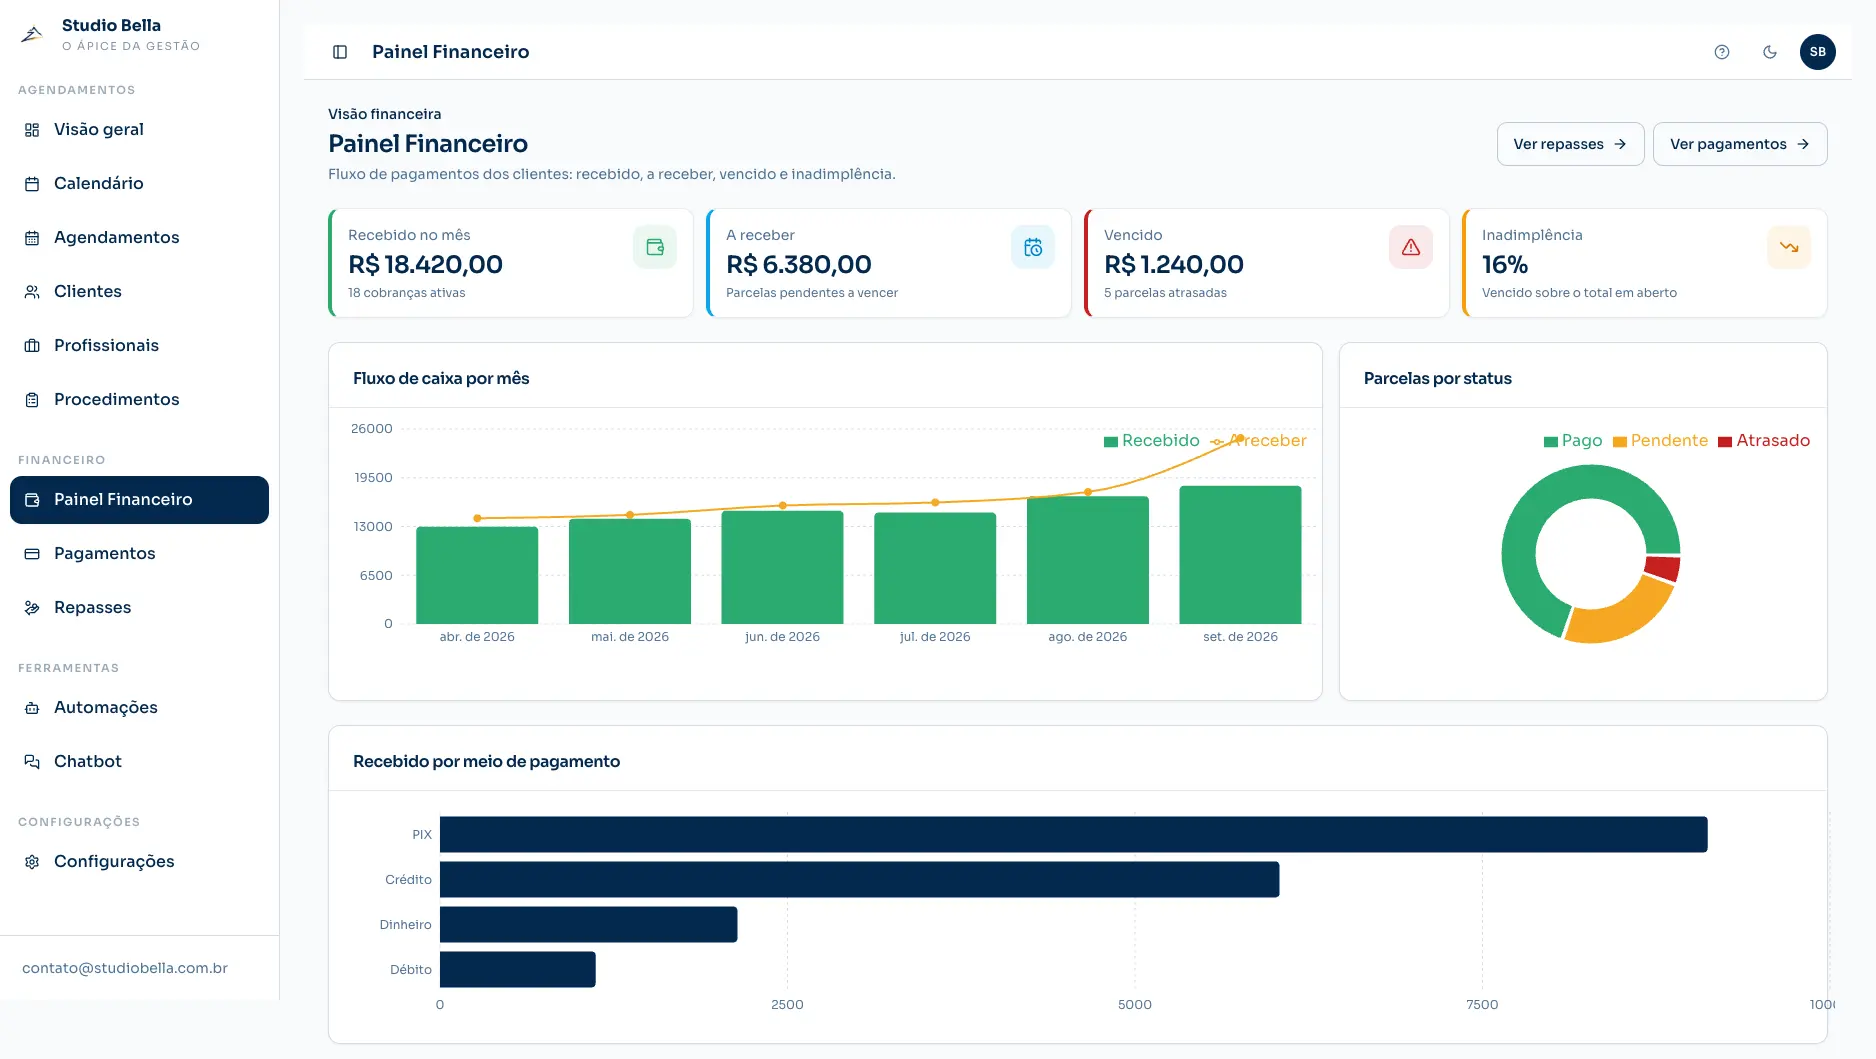Click the Fluxo de caixa por mês title
The width and height of the screenshot is (1876, 1059).
click(x=441, y=379)
